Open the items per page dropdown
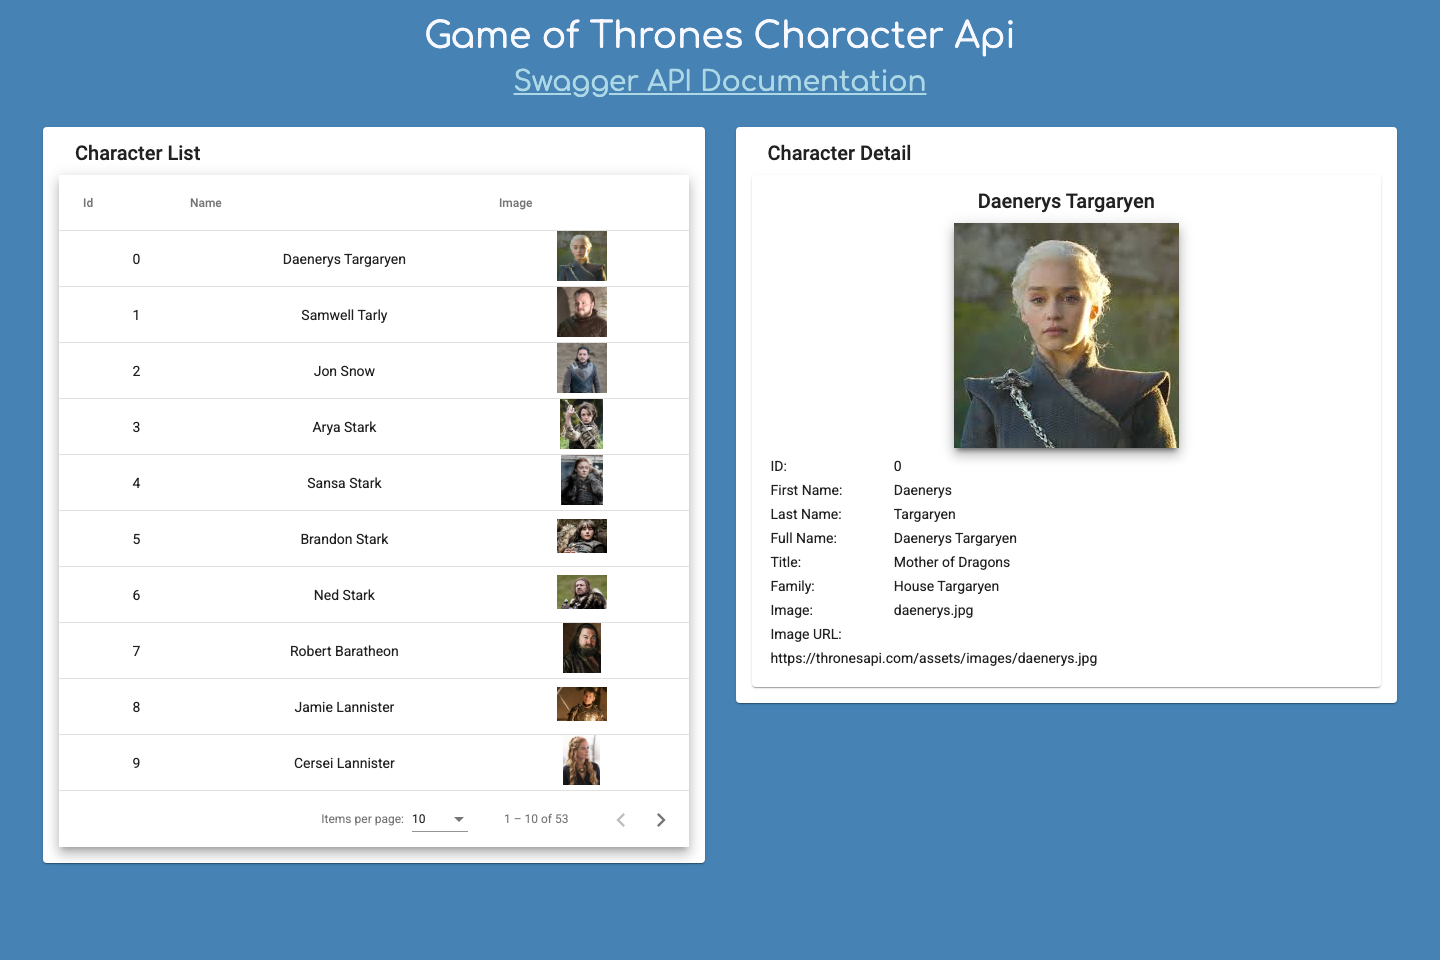 [438, 818]
